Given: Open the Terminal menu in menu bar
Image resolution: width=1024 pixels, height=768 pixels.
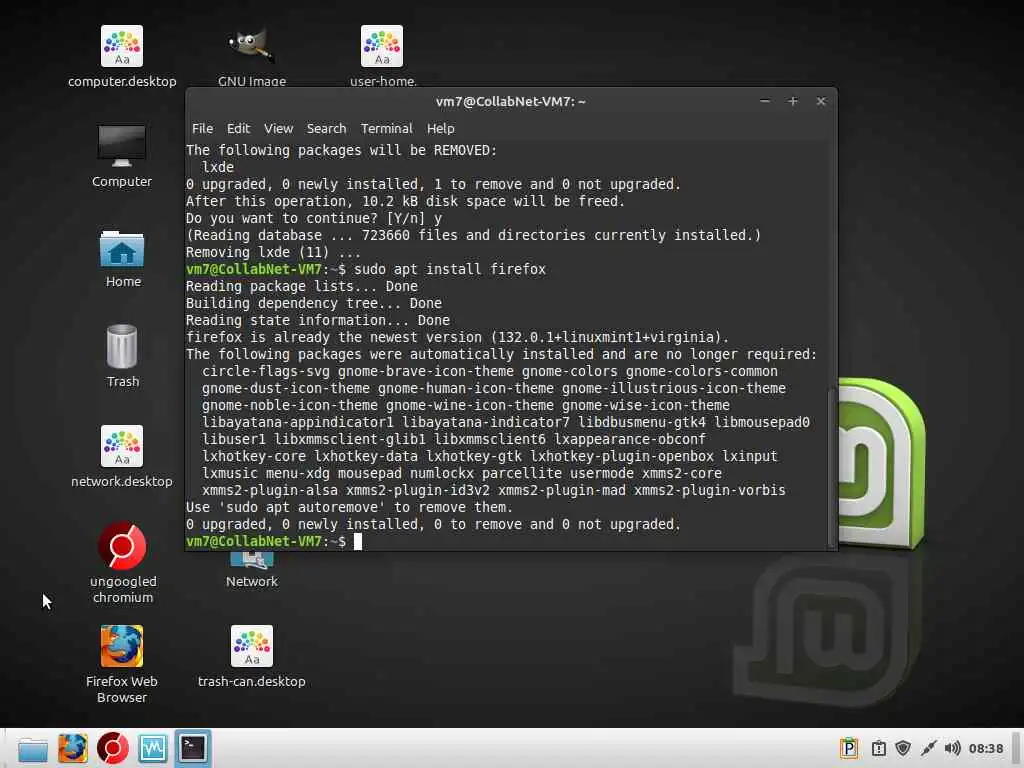Looking at the screenshot, I should 387,129.
